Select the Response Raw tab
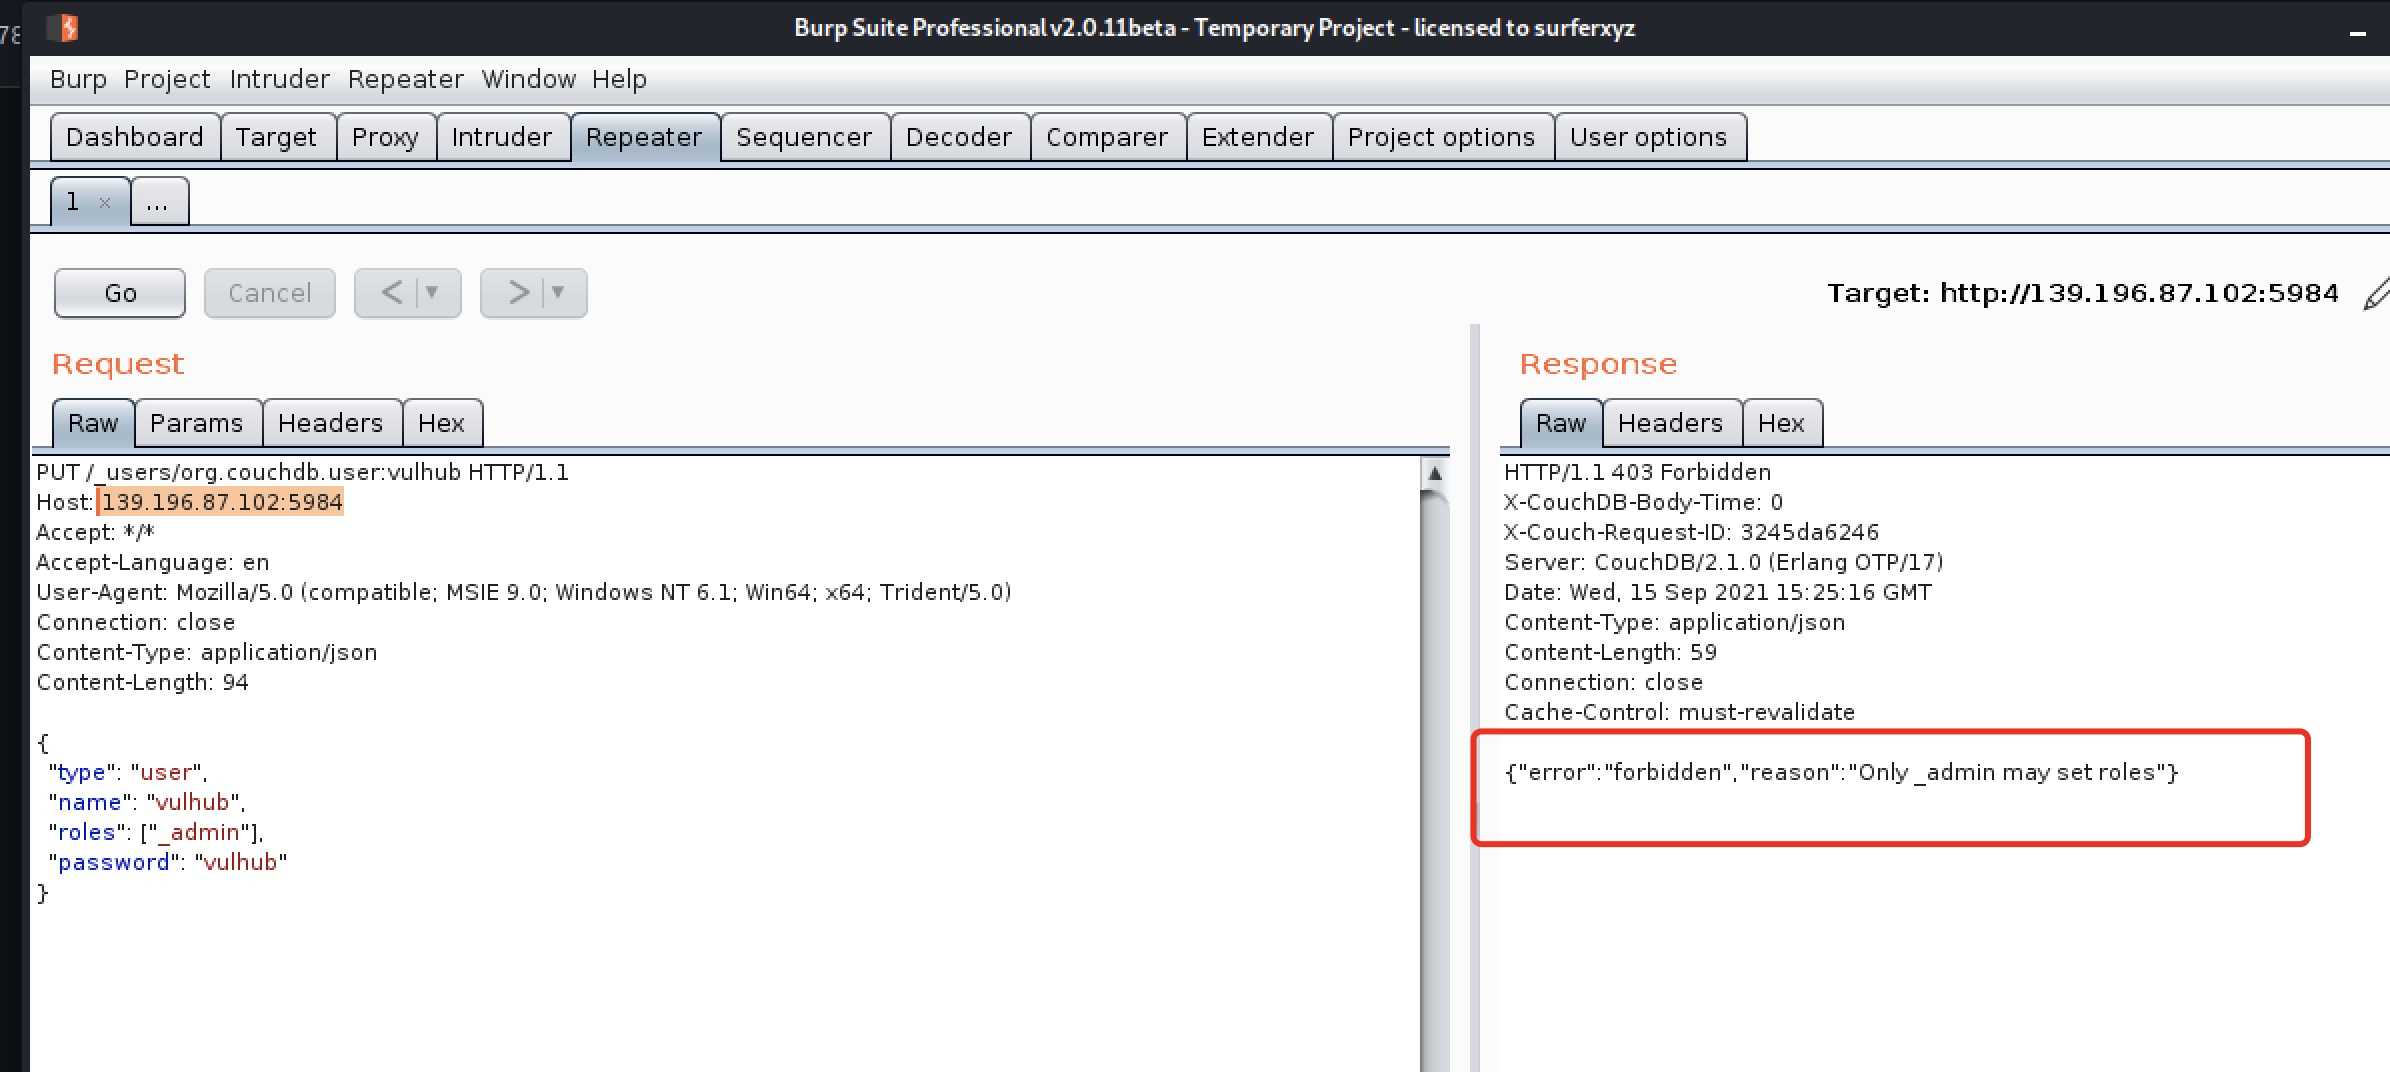The image size is (2390, 1072). tap(1561, 423)
